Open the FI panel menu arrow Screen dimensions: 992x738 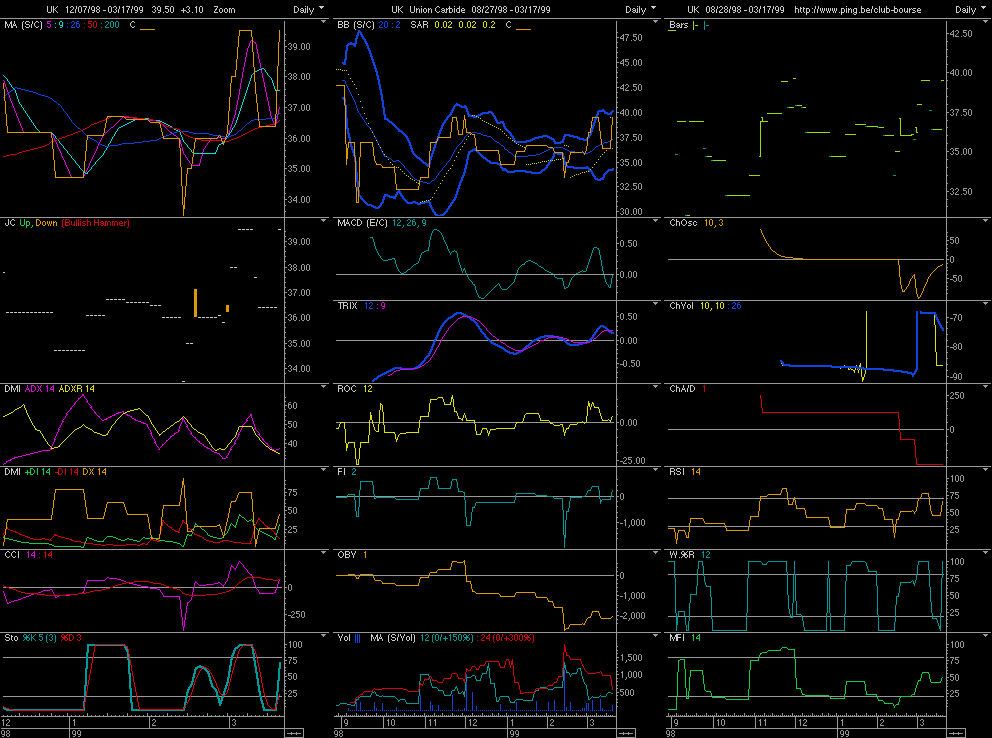(x=655, y=469)
